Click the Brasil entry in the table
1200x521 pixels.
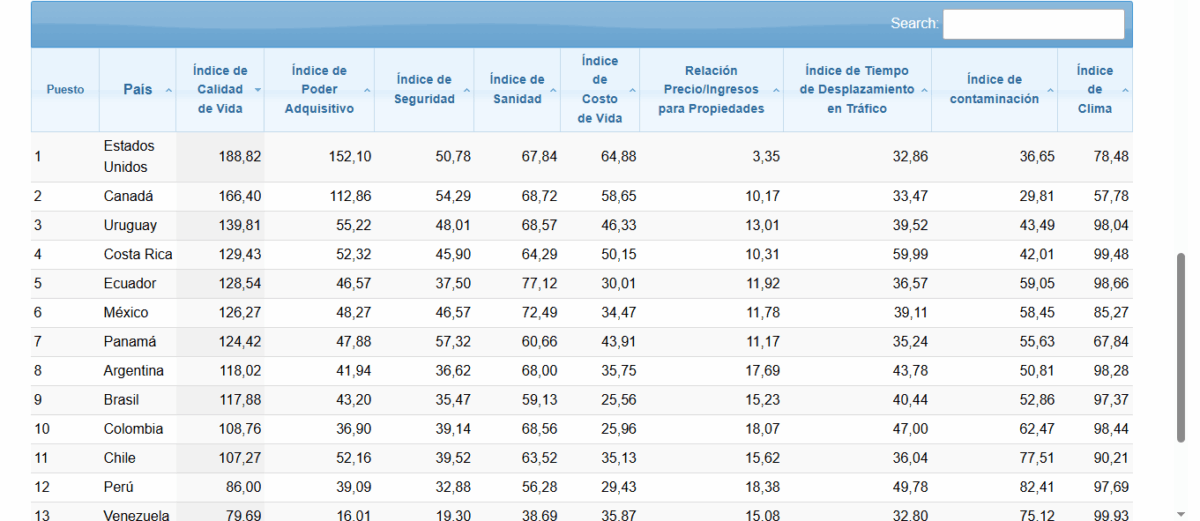(x=121, y=399)
